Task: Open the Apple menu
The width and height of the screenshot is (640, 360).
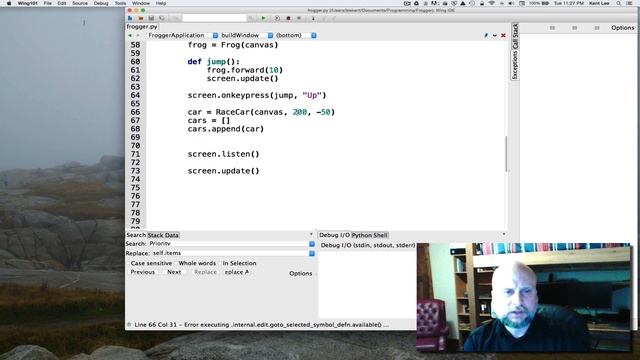Action: (9, 3)
